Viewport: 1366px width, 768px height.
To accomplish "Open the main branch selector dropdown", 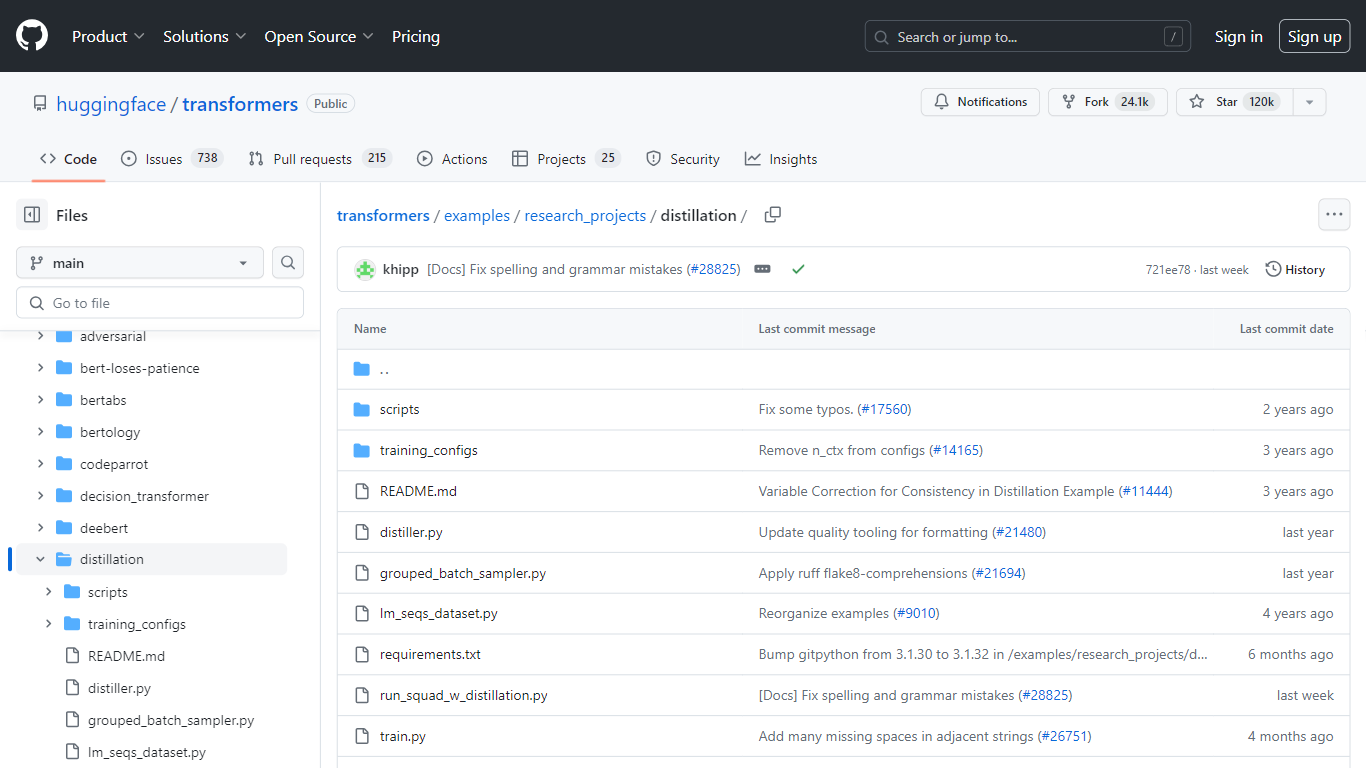I will click(140, 263).
